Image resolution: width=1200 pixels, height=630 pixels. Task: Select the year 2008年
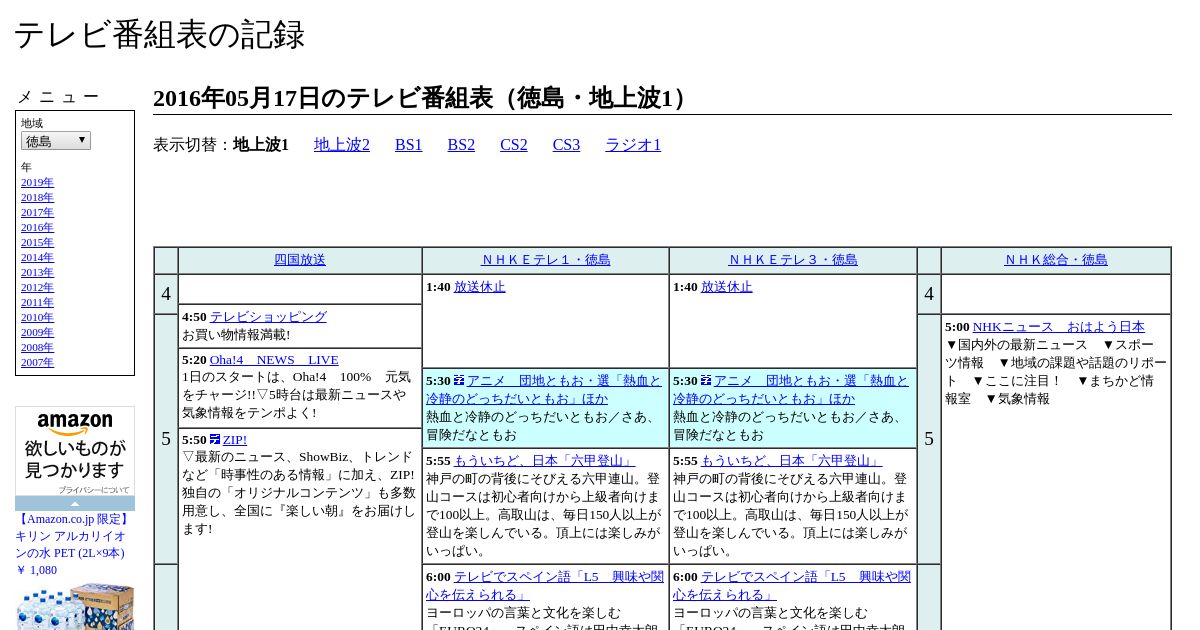[x=37, y=348]
